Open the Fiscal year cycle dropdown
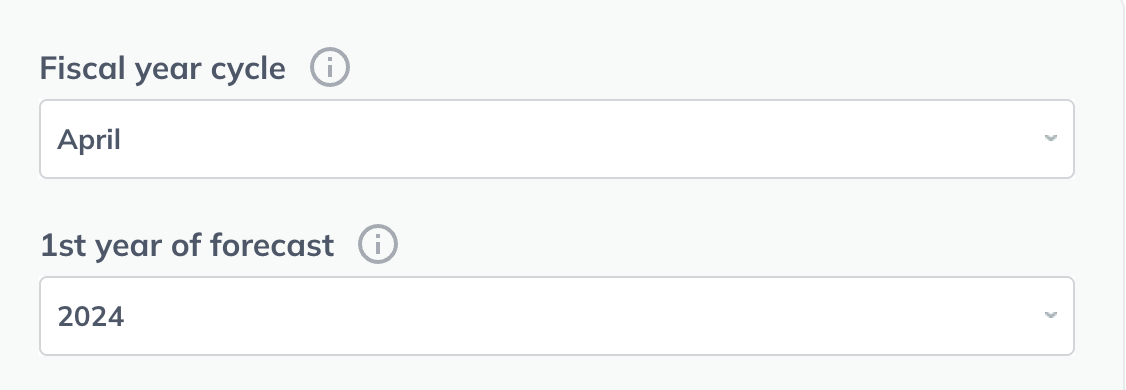Image resolution: width=1126 pixels, height=390 pixels. [x=557, y=139]
